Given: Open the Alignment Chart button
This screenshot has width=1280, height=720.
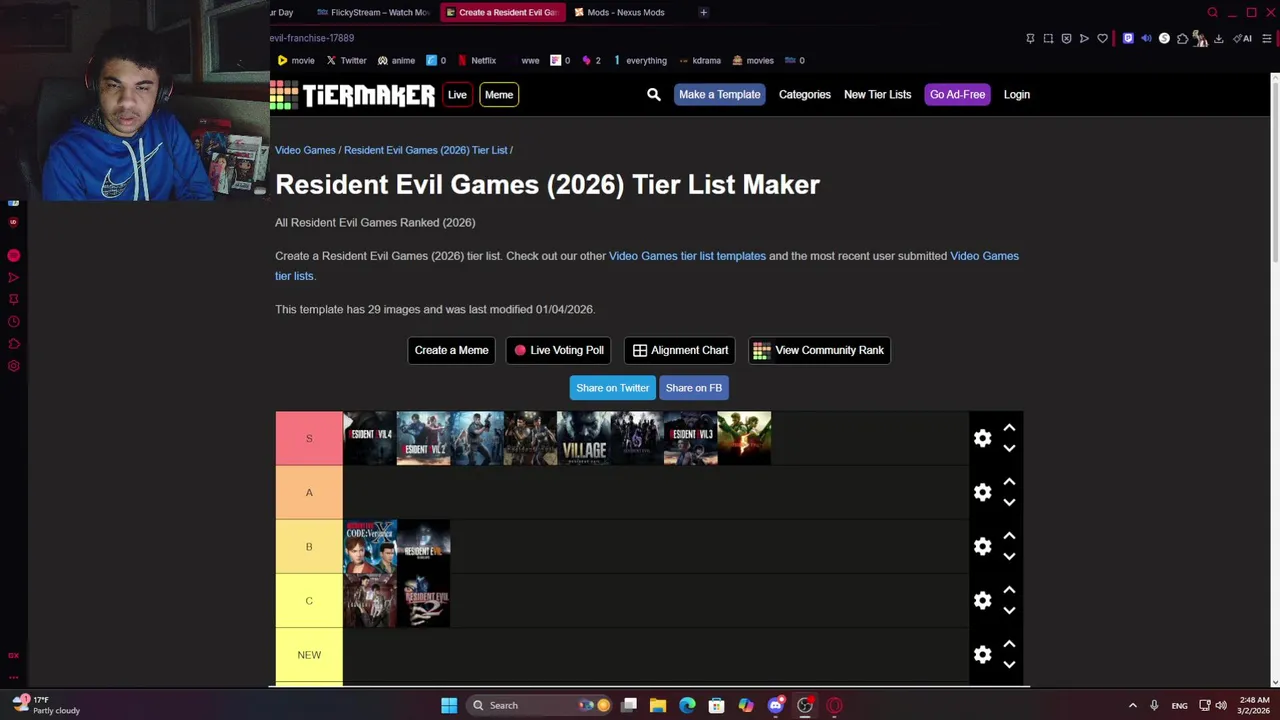Looking at the screenshot, I should (x=680, y=350).
